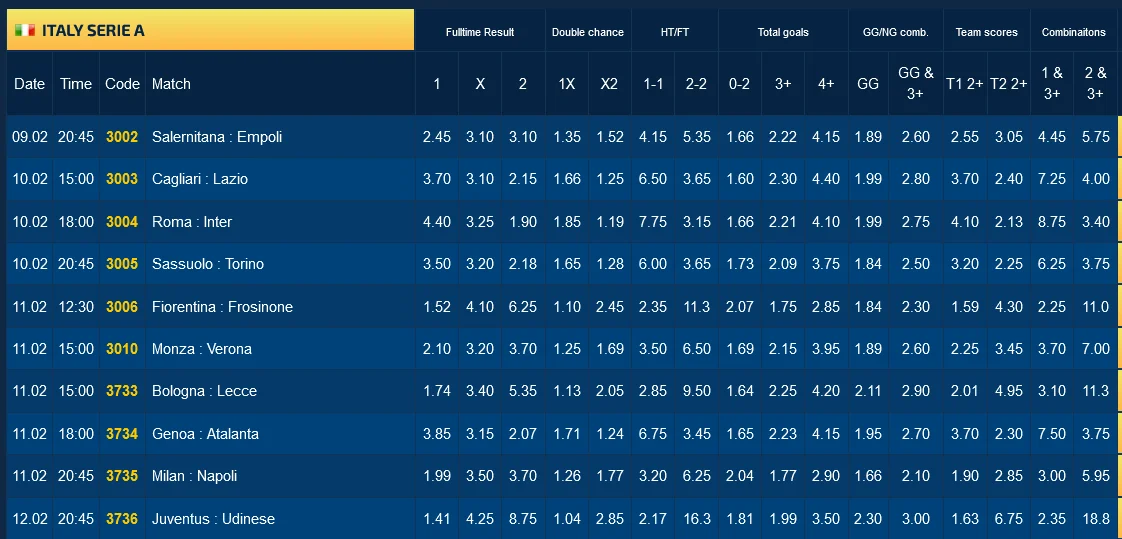Click the Italy flag icon

tap(25, 30)
